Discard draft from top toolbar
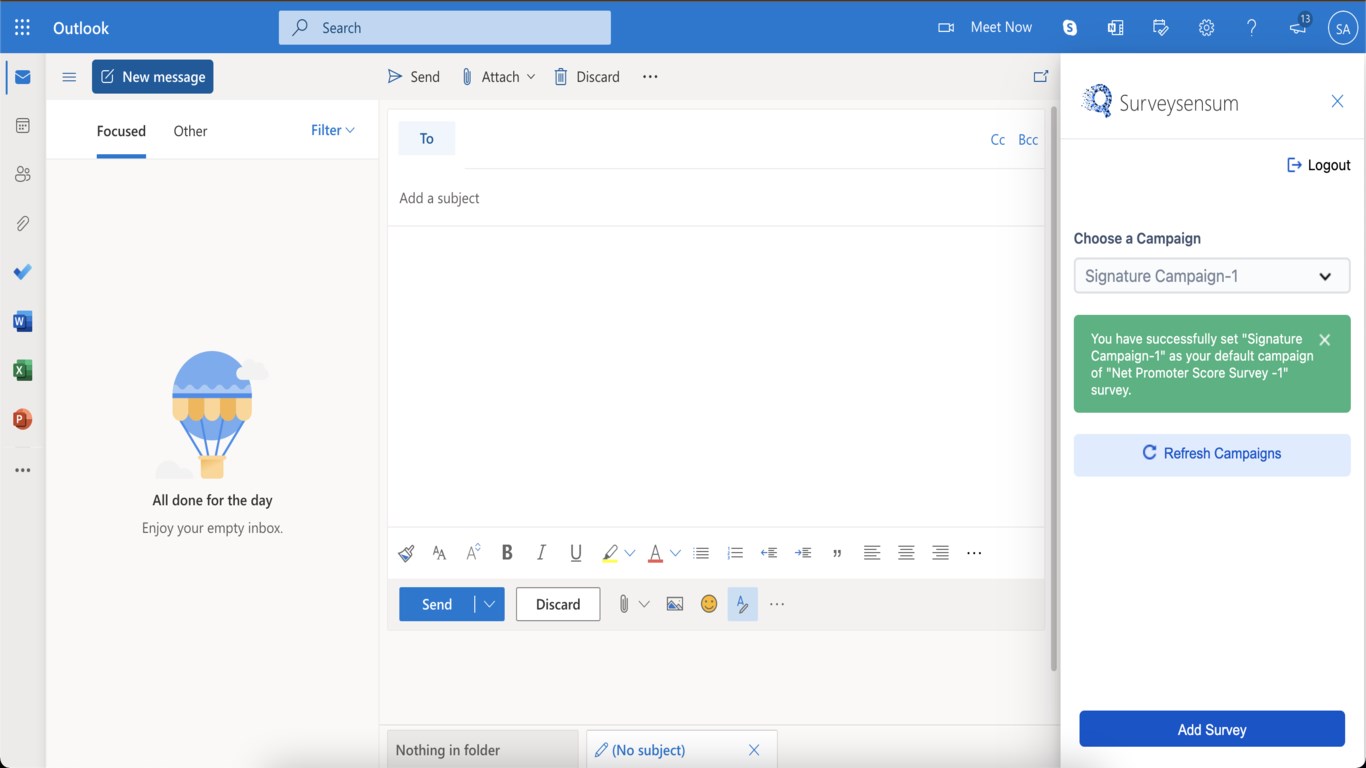 587,77
